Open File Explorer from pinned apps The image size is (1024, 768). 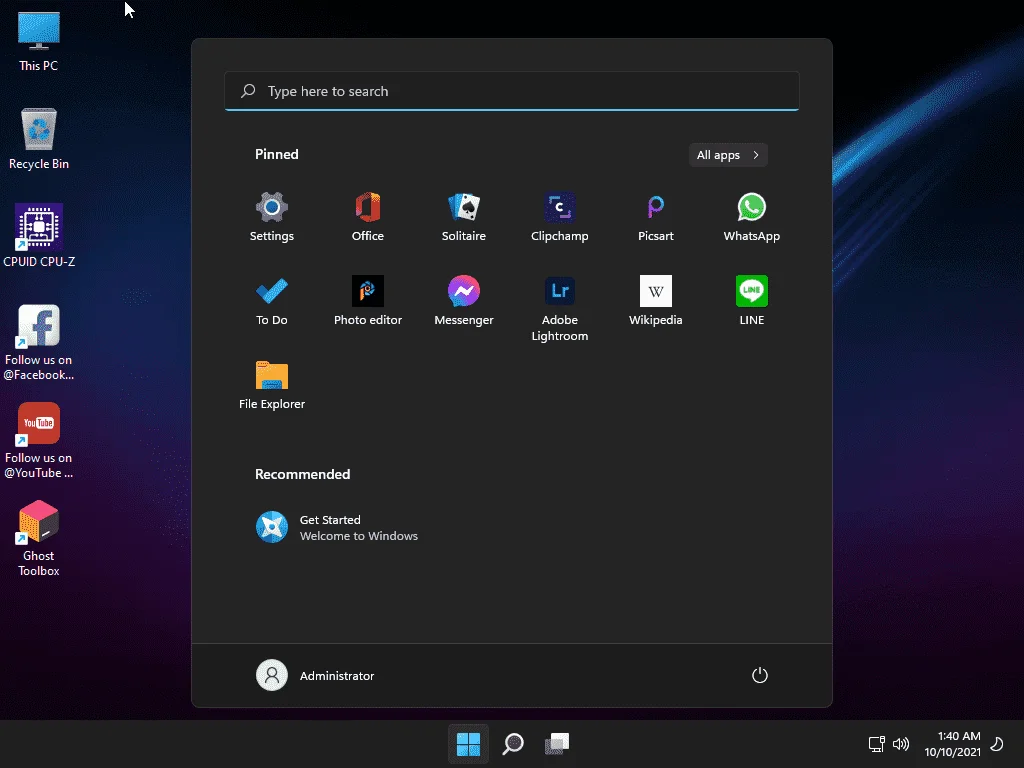[272, 385]
